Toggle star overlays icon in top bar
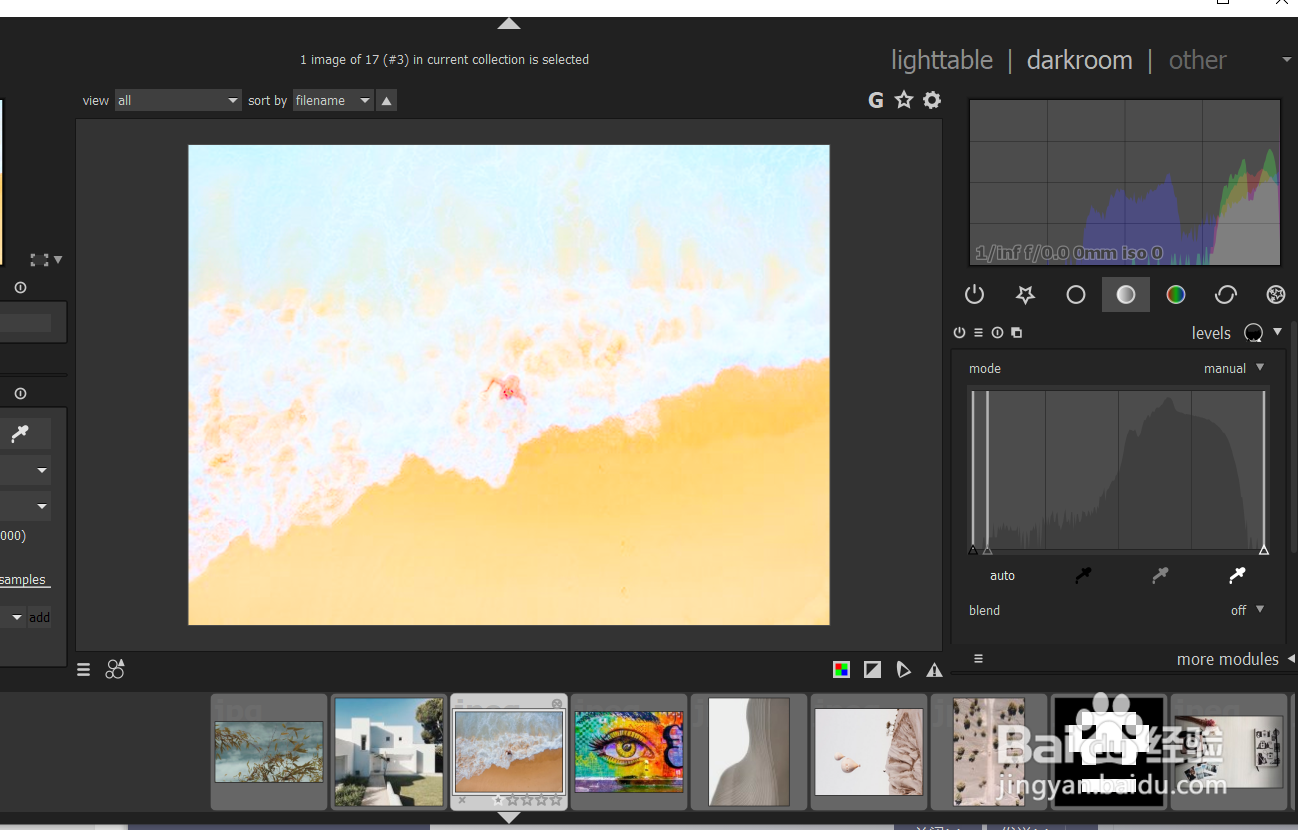1298x830 pixels. click(x=904, y=100)
